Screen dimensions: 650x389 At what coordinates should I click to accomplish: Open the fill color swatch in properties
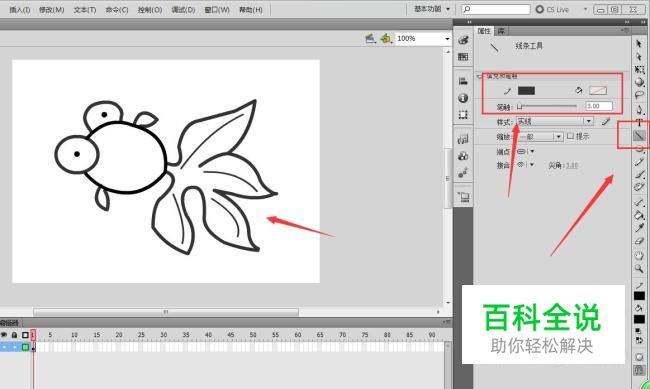(598, 90)
